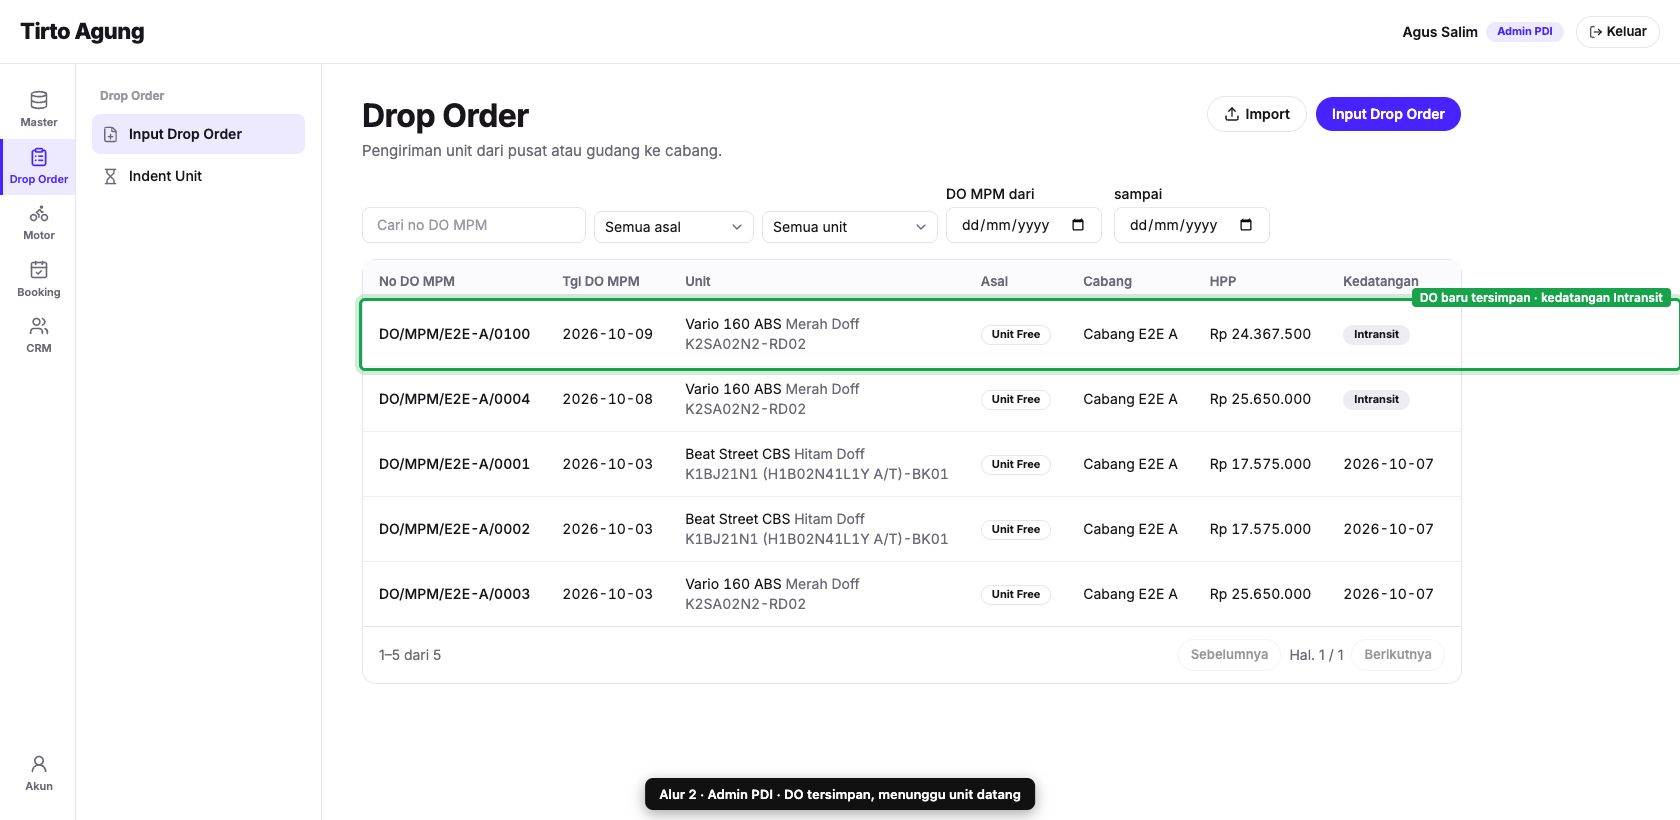
Task: Open the Master section icon
Action: point(39,100)
